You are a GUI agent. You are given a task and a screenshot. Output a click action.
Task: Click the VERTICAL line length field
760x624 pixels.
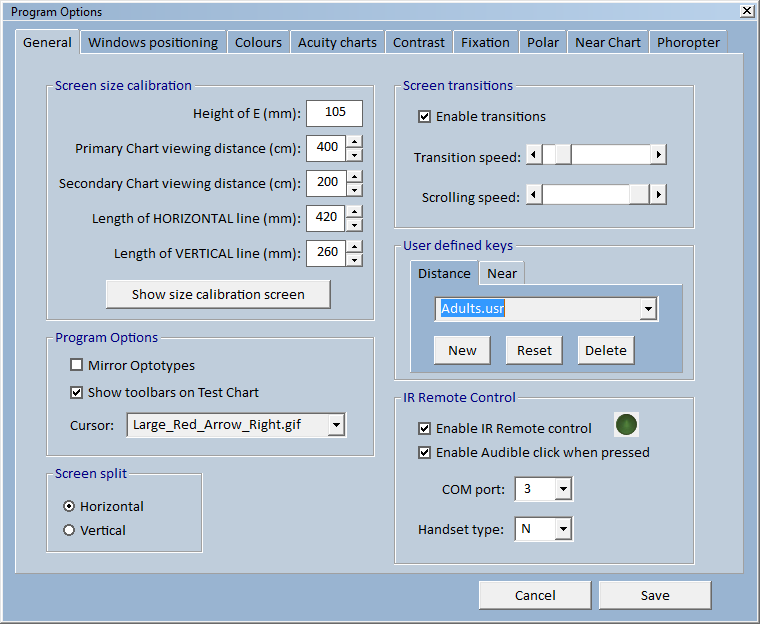[326, 253]
